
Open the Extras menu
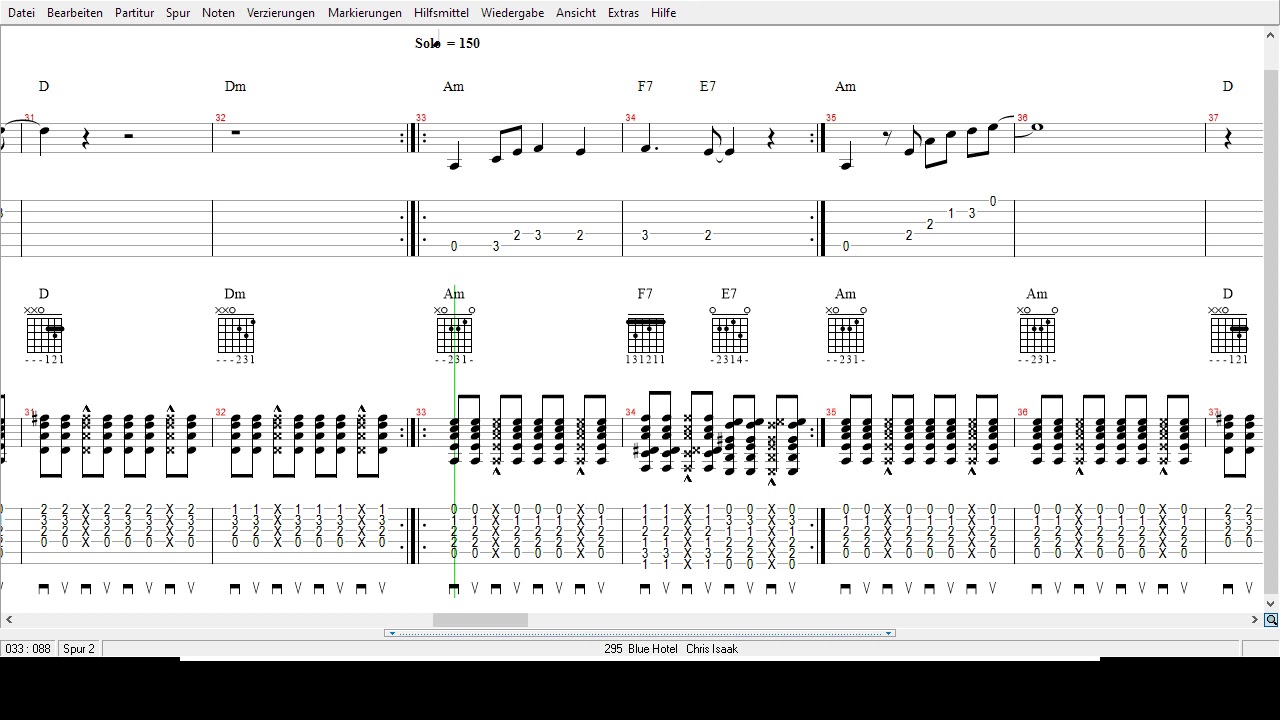pyautogui.click(x=623, y=13)
